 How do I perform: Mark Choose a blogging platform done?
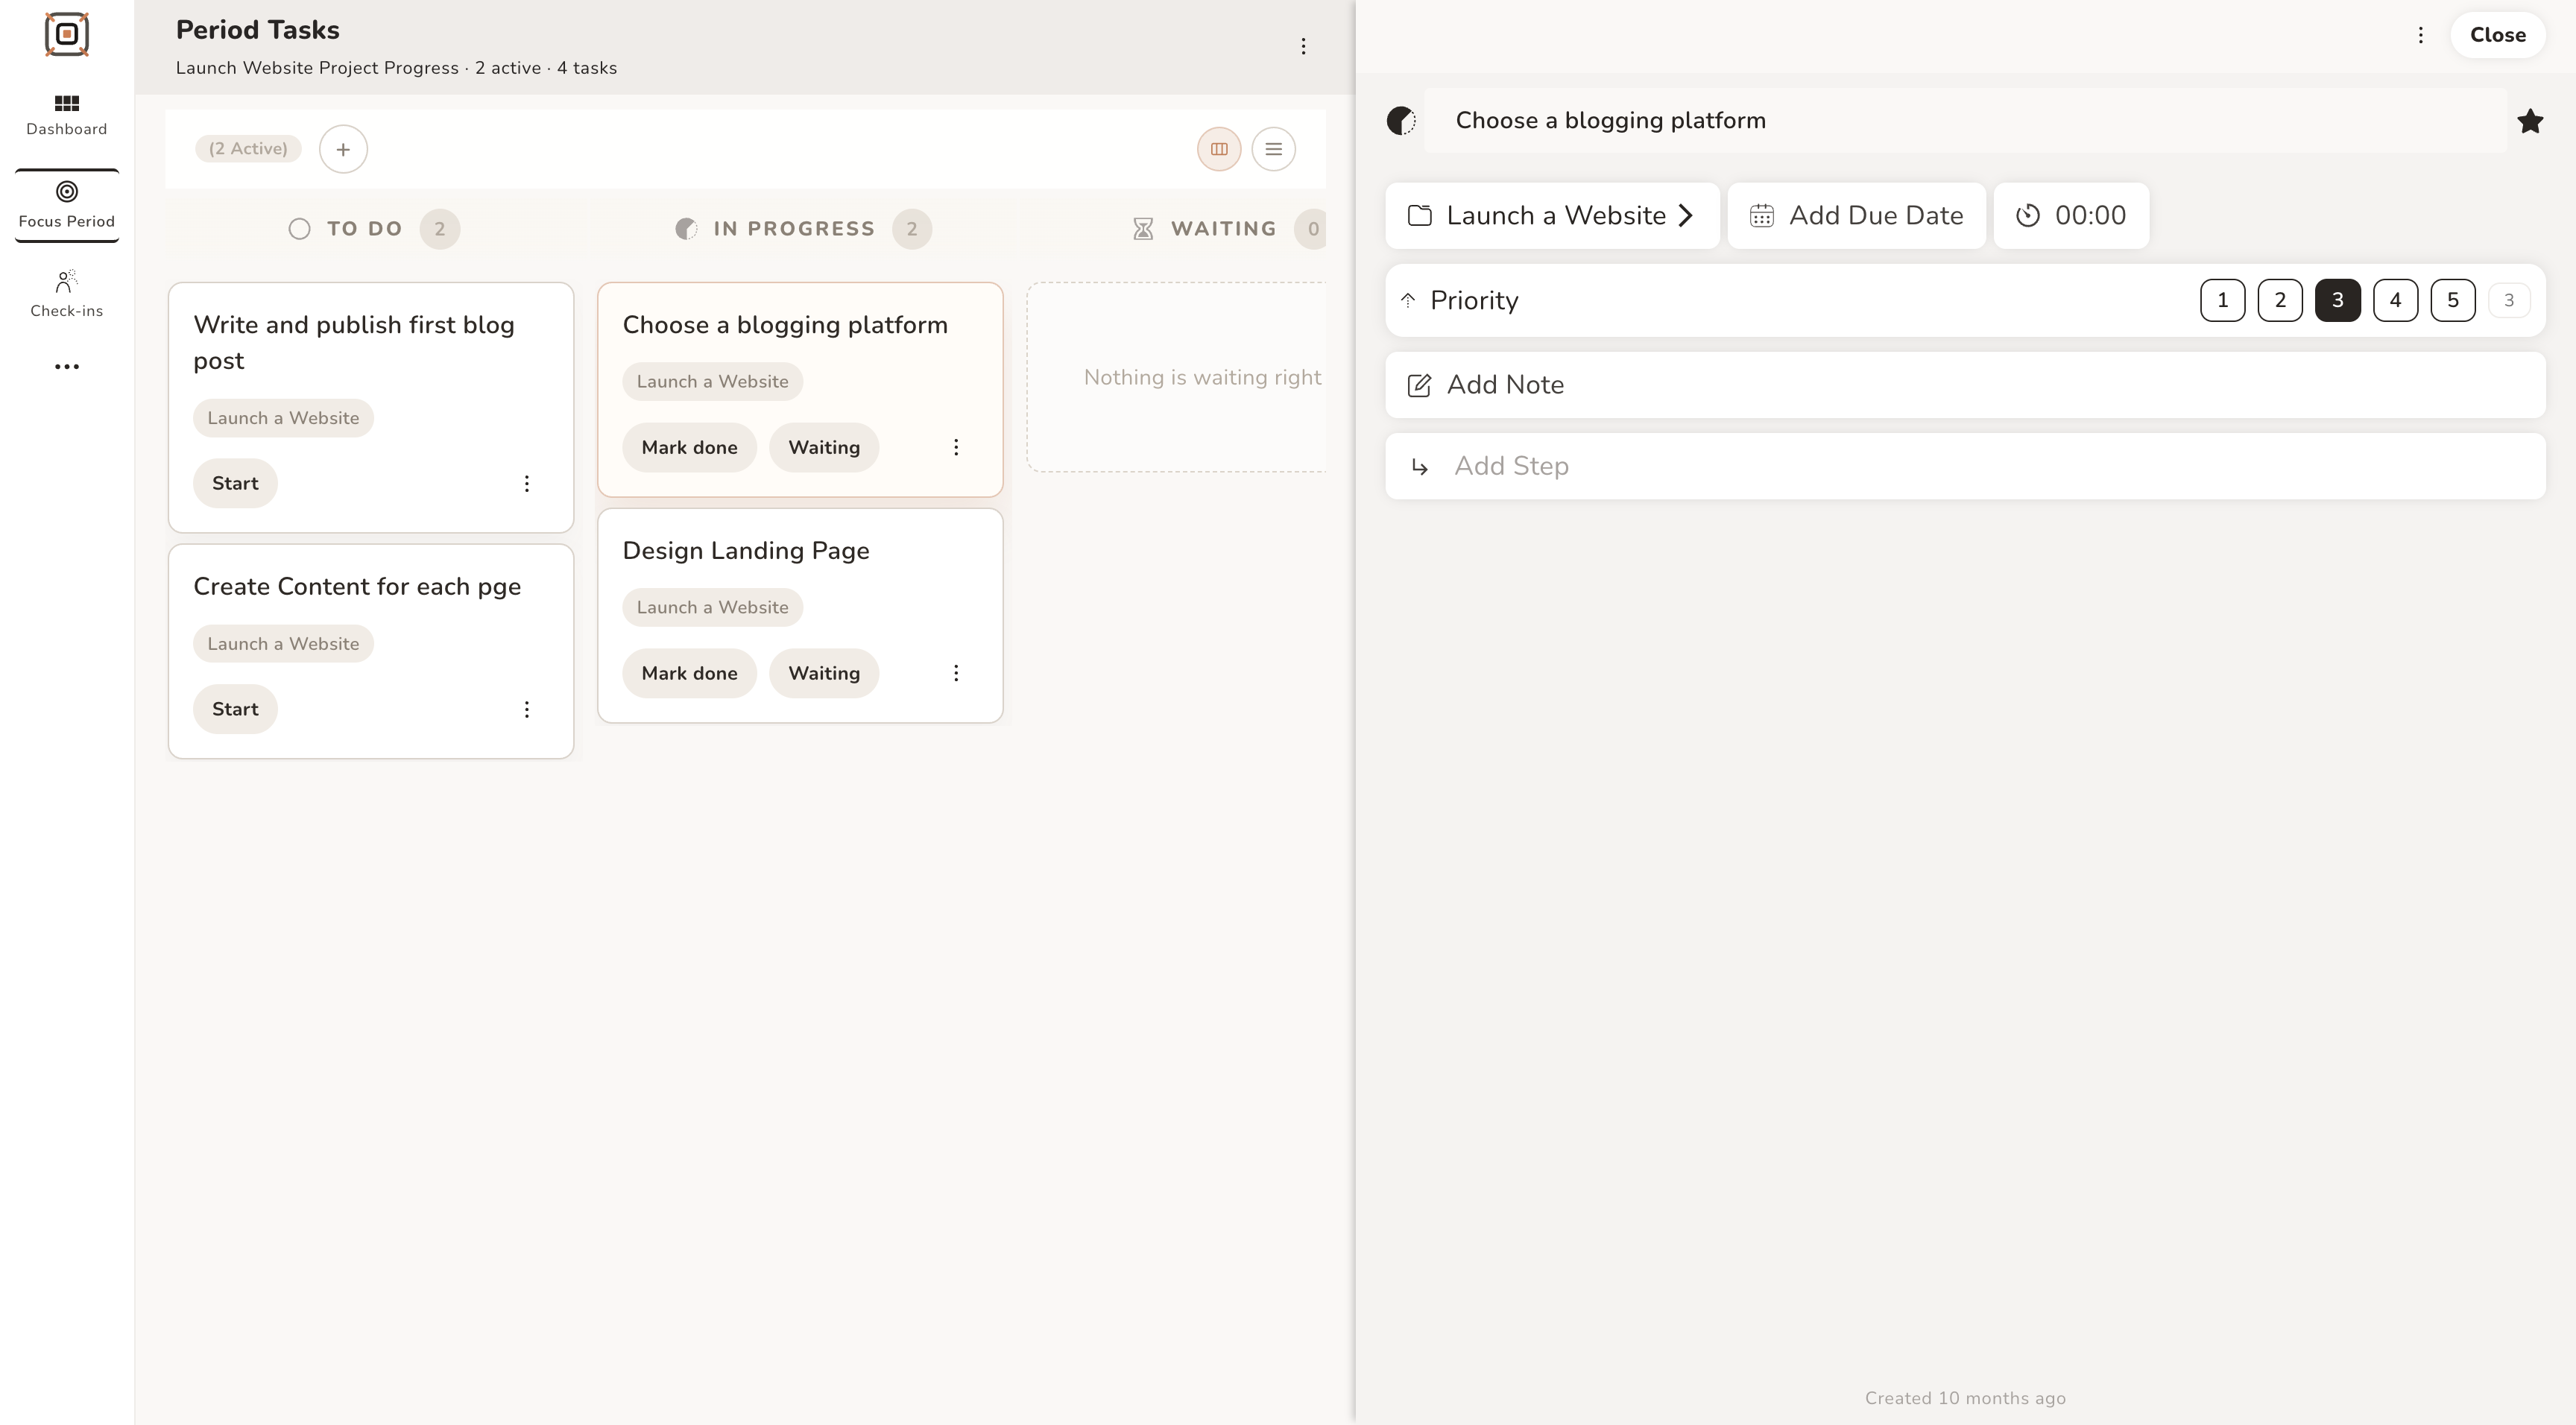coord(689,448)
